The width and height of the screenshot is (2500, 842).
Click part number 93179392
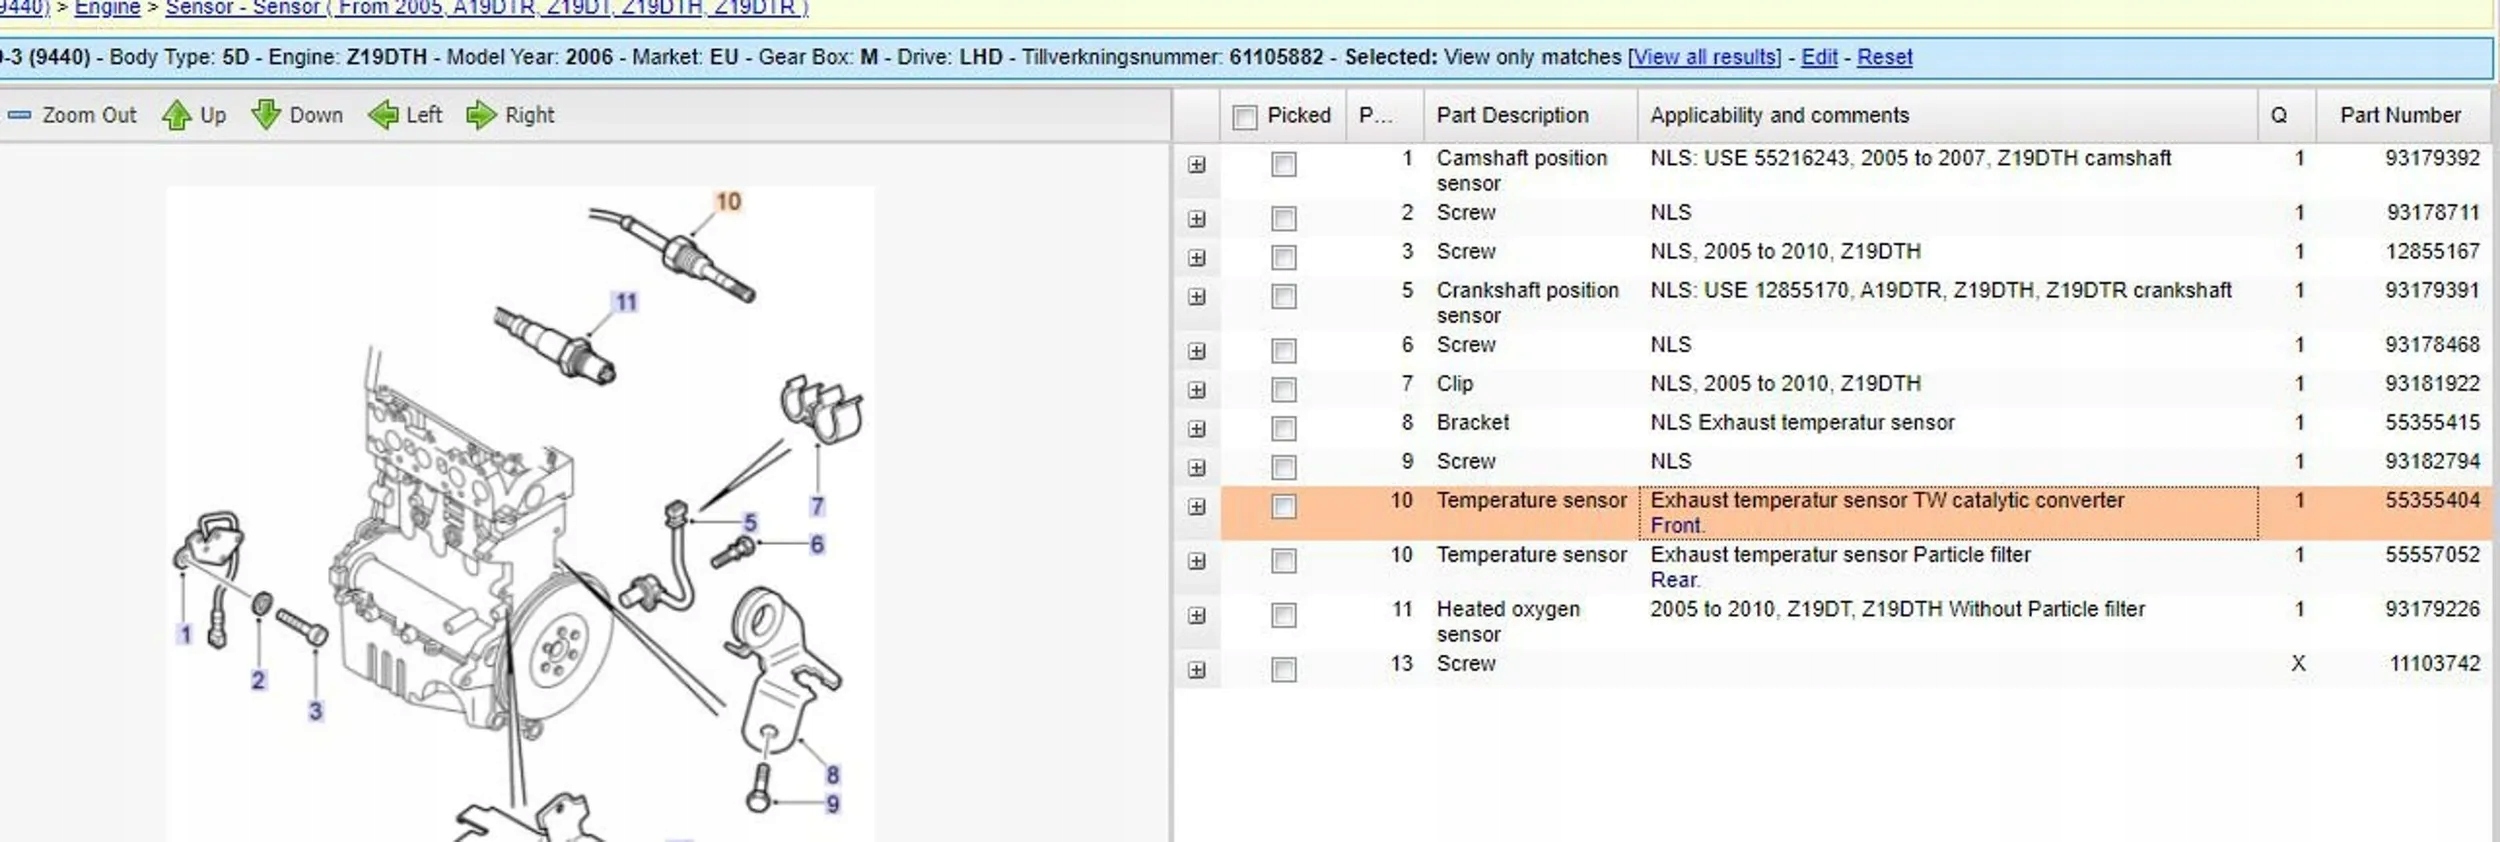2432,158
